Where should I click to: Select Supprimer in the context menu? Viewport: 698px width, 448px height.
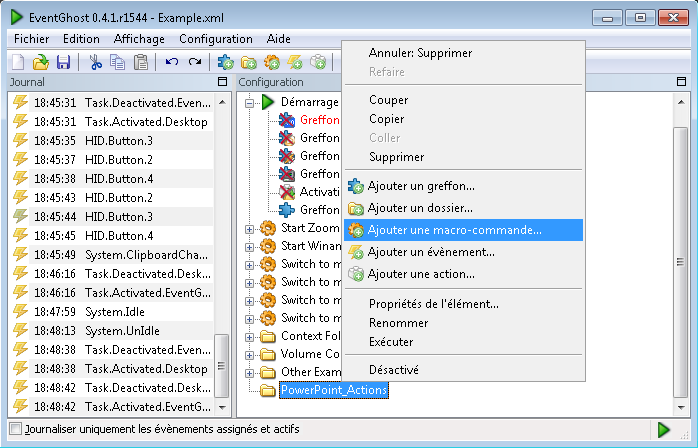coord(463,157)
